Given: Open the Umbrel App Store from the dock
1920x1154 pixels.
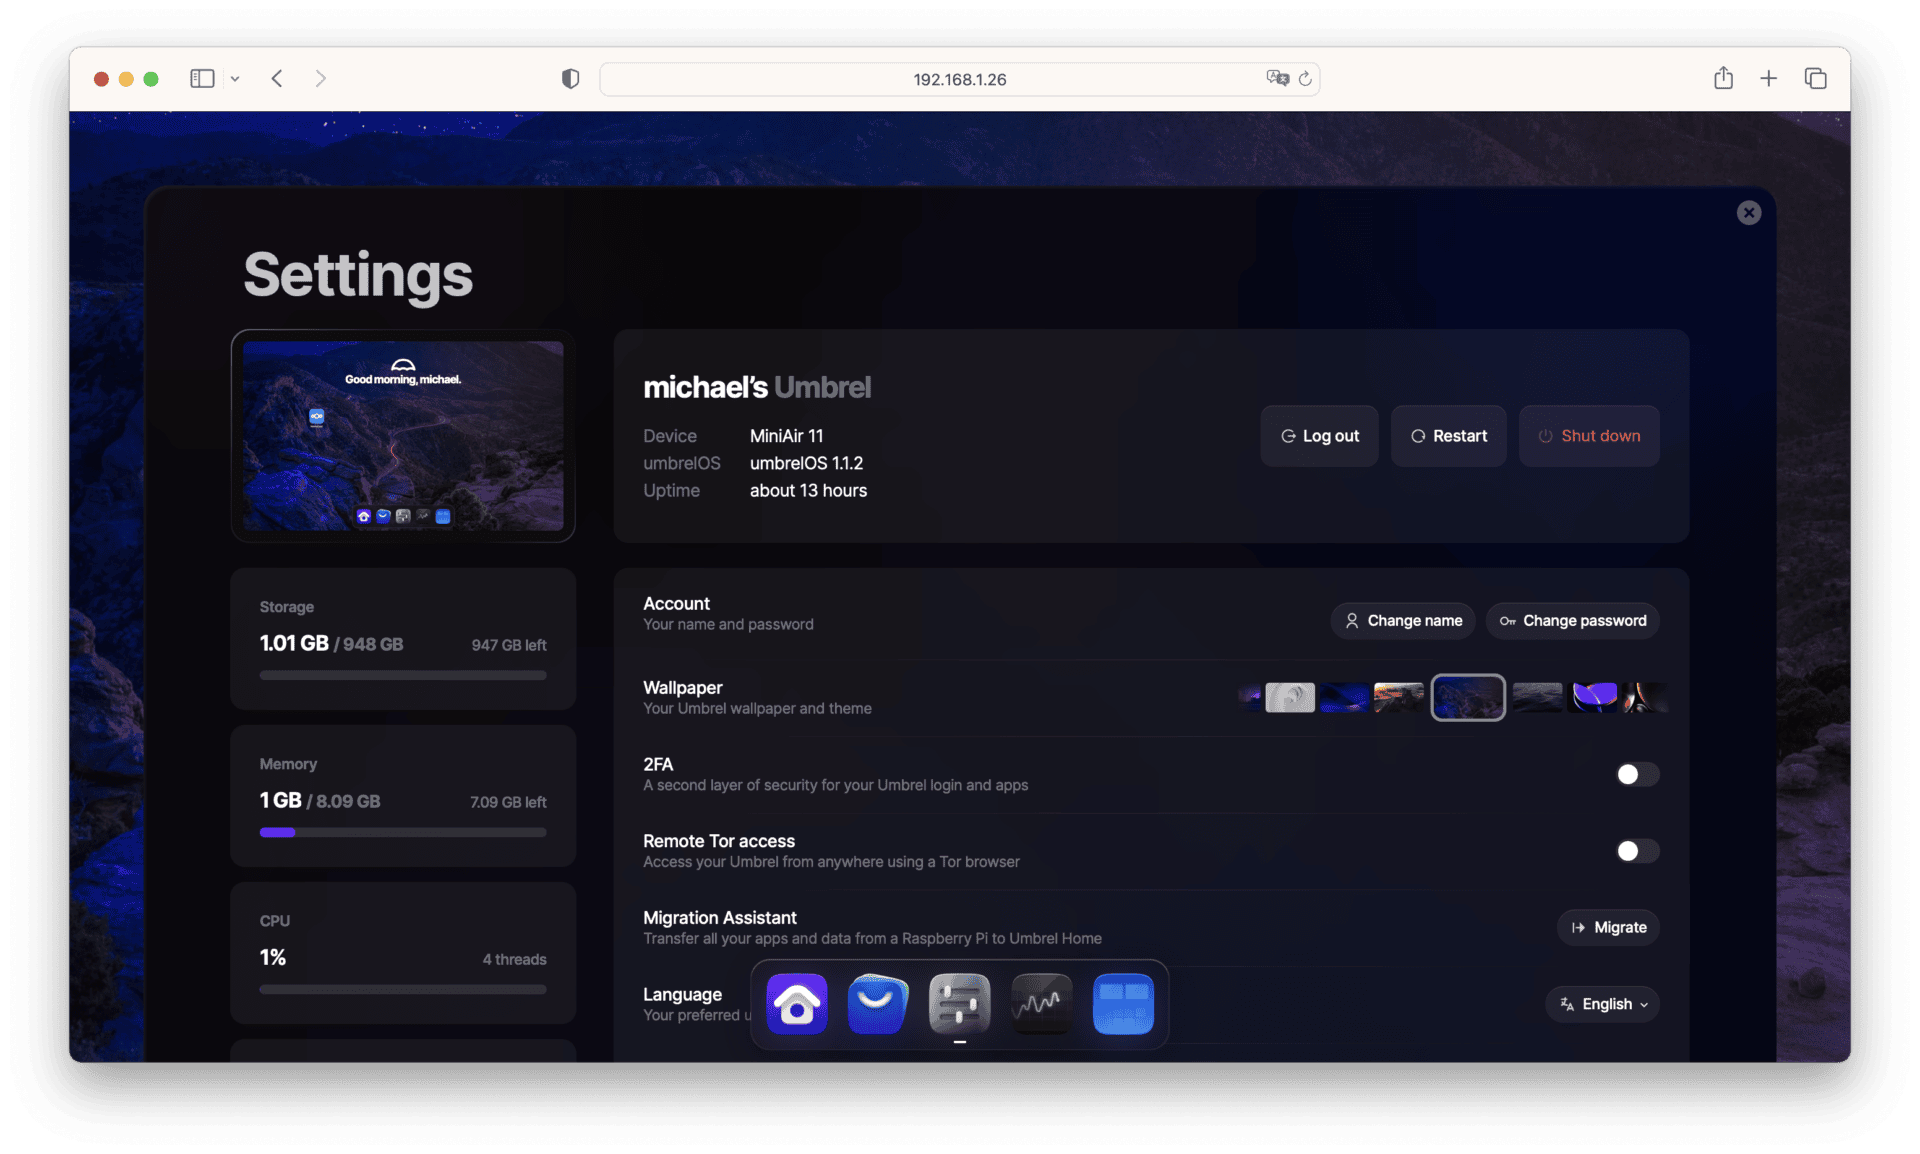Looking at the screenshot, I should pos(878,1004).
